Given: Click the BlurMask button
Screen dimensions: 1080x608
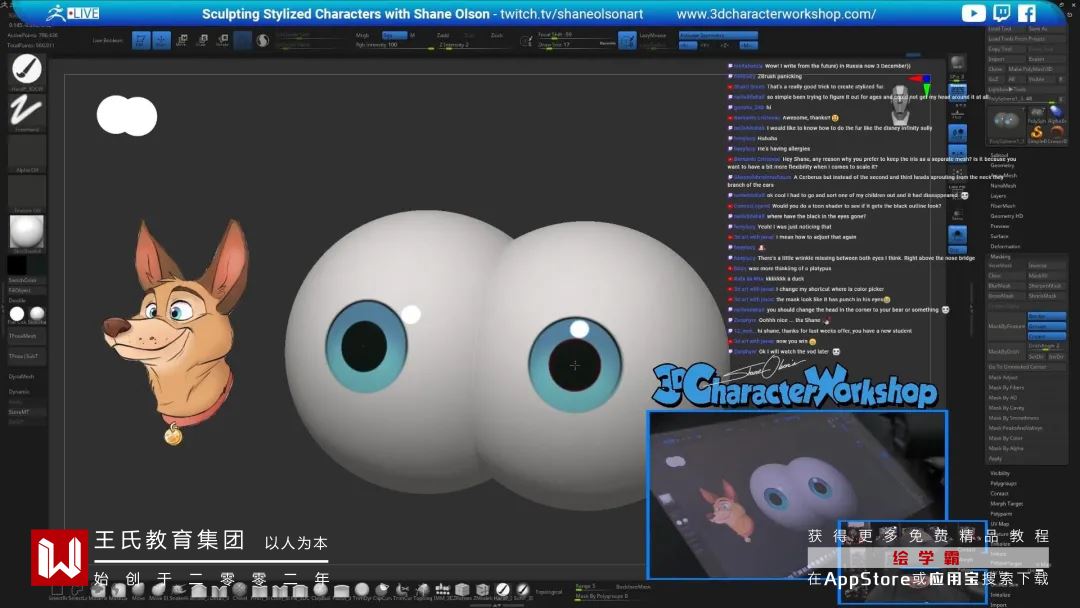Looking at the screenshot, I should 1006,286.
